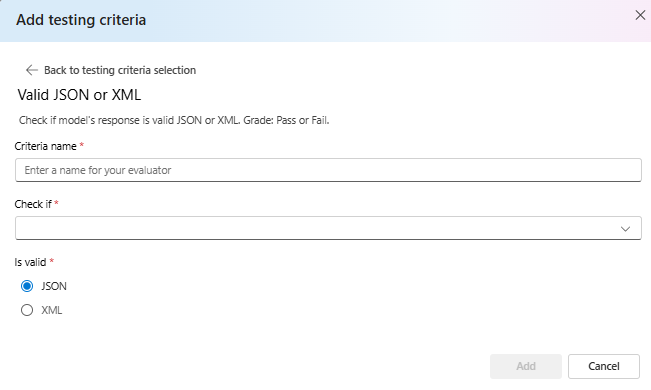Close the Add testing criteria dialog
Screen dimensions: 651x390
(x=640, y=15)
